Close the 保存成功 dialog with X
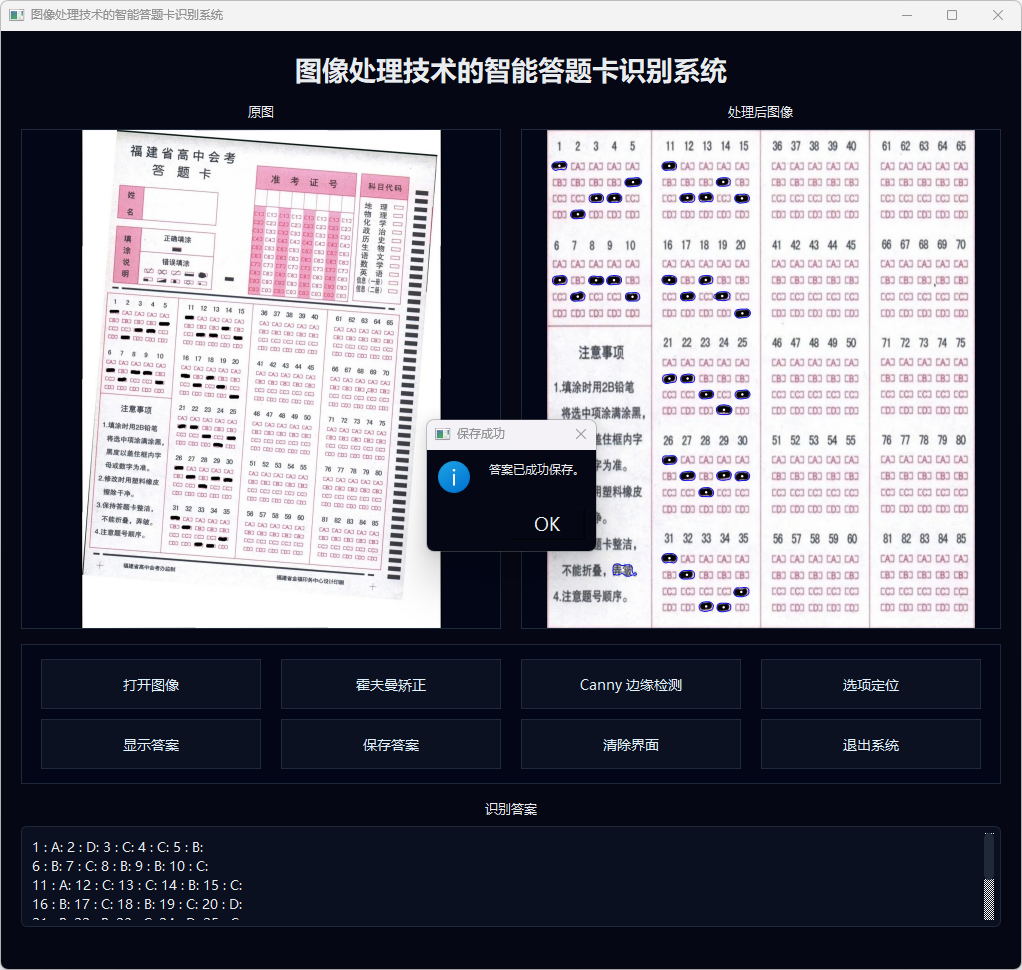1022x970 pixels. pos(581,434)
